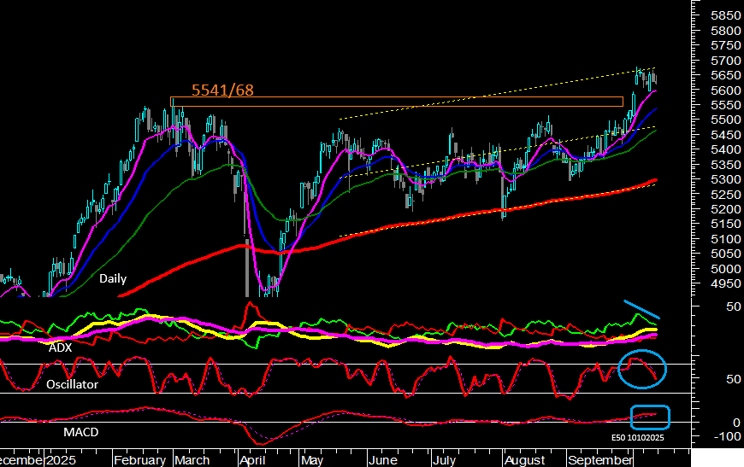This screenshot has width=744, height=467.
Task: Click the February label on time axis
Action: 140,461
